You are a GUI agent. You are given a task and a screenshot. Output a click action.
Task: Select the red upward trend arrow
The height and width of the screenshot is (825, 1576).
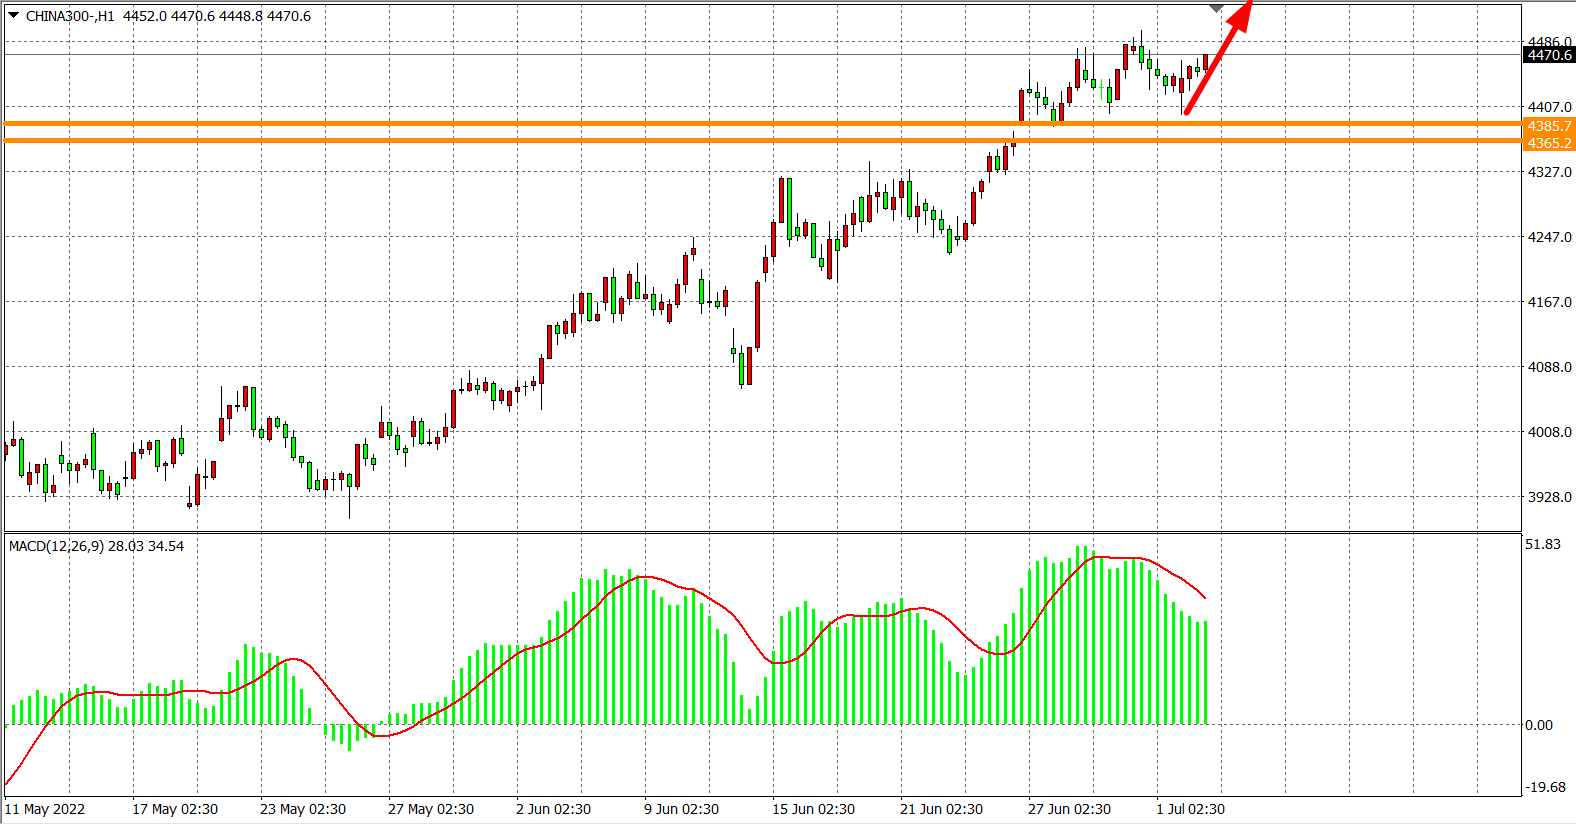pos(1215,62)
